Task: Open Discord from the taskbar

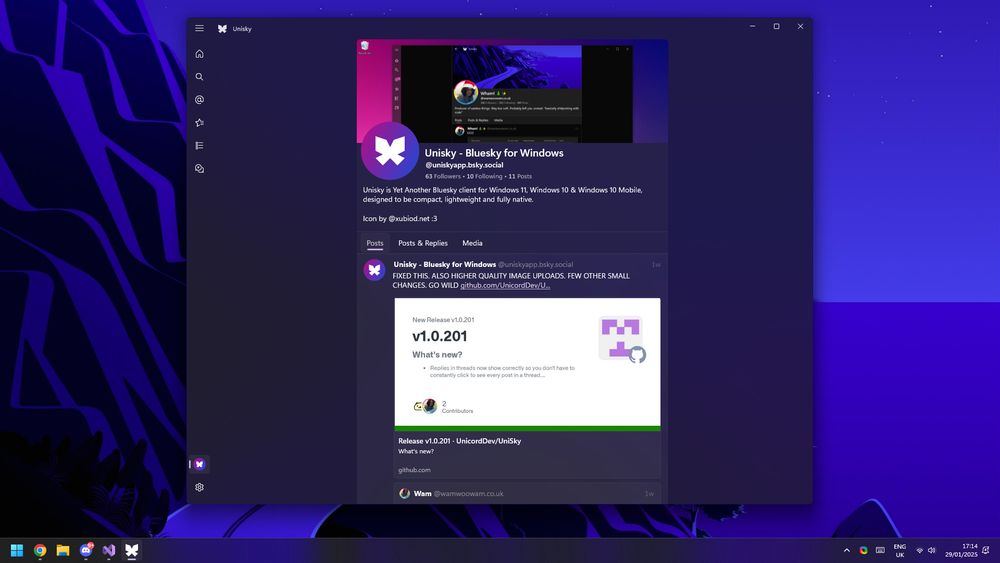Action: pyautogui.click(x=86, y=550)
